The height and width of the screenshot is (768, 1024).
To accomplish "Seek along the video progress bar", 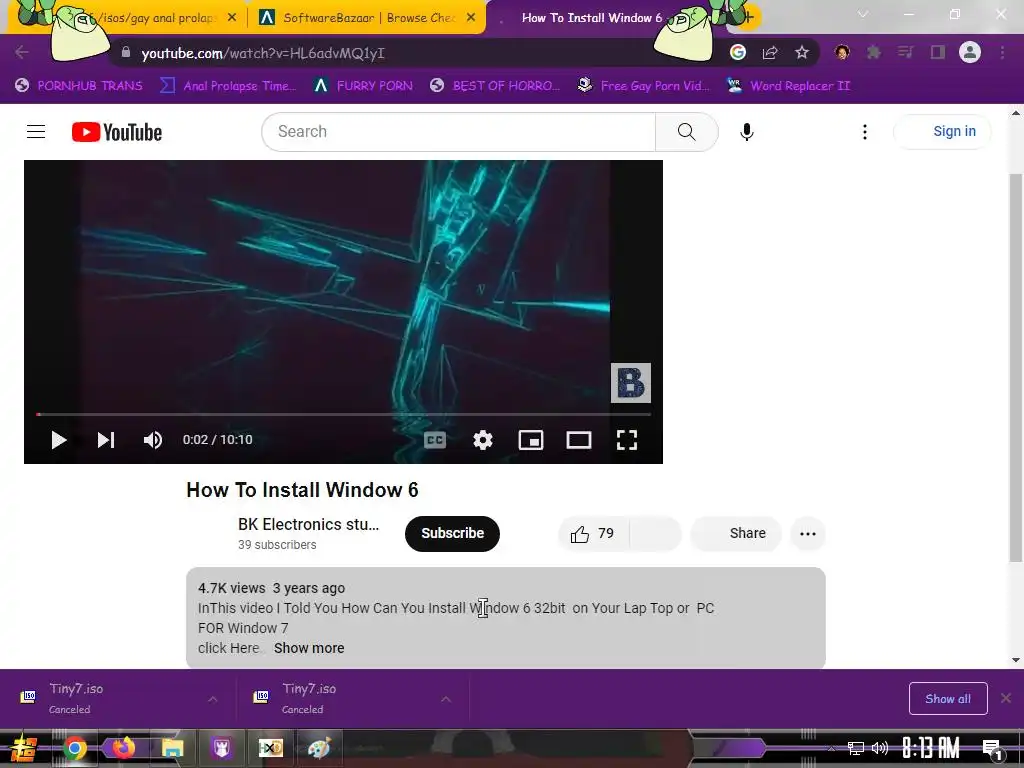I will click(344, 414).
